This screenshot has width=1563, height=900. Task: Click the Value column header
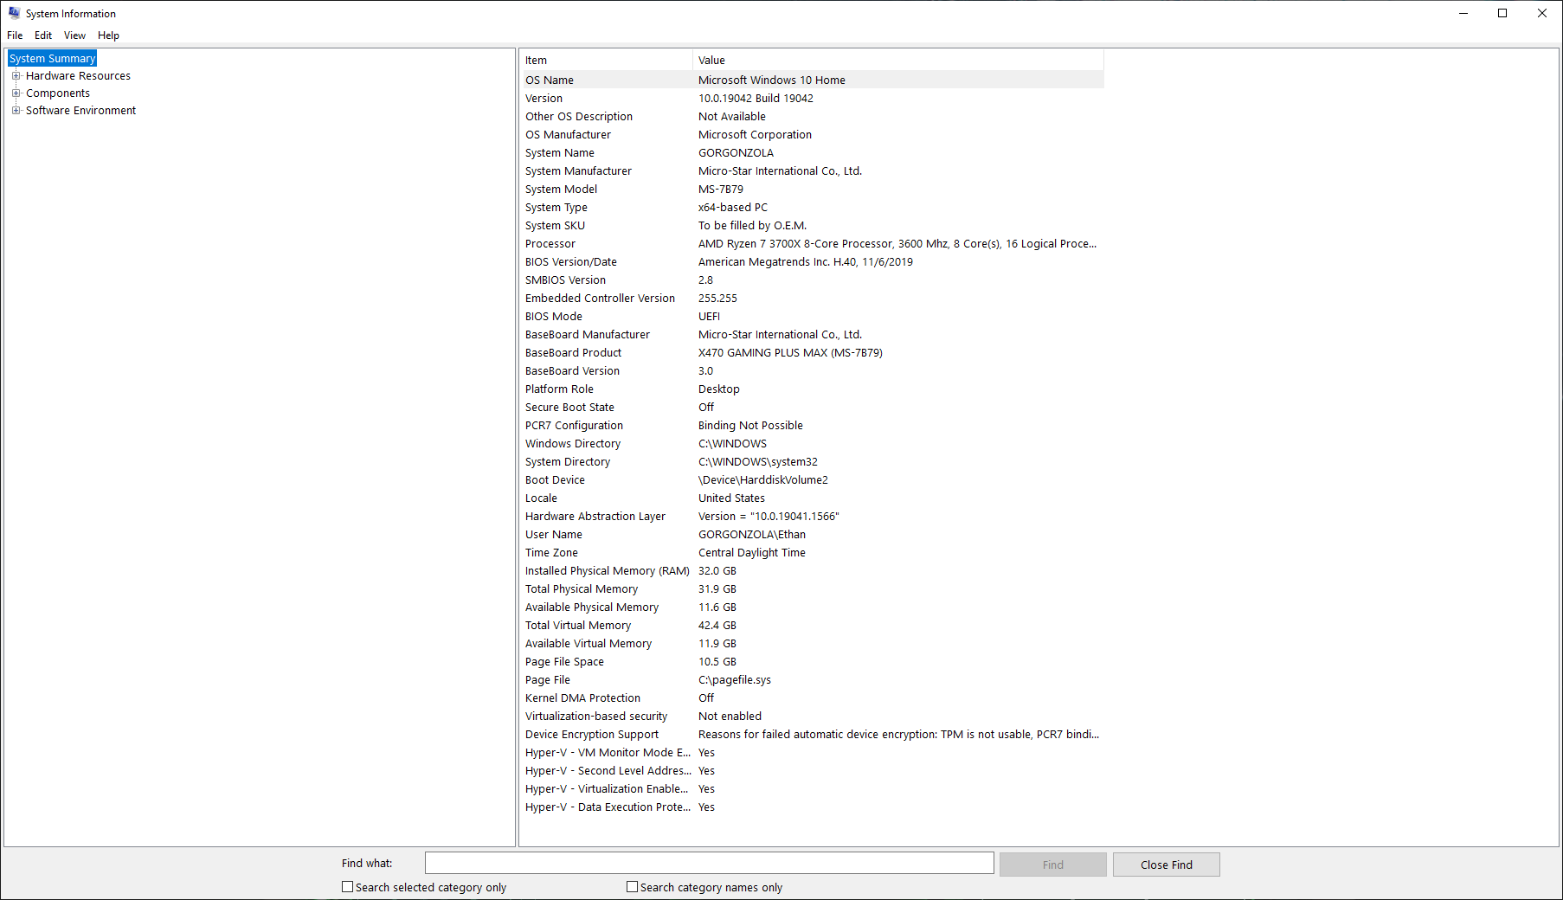pyautogui.click(x=898, y=60)
